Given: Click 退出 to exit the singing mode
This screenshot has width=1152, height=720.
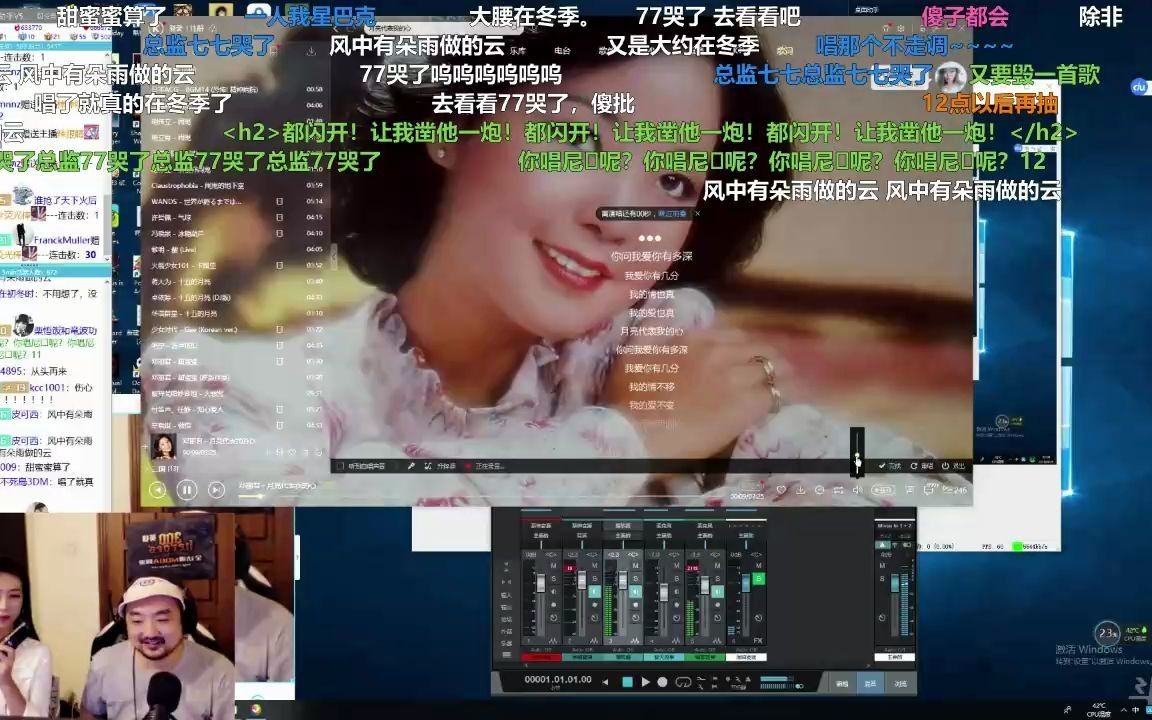Looking at the screenshot, I should (953, 466).
